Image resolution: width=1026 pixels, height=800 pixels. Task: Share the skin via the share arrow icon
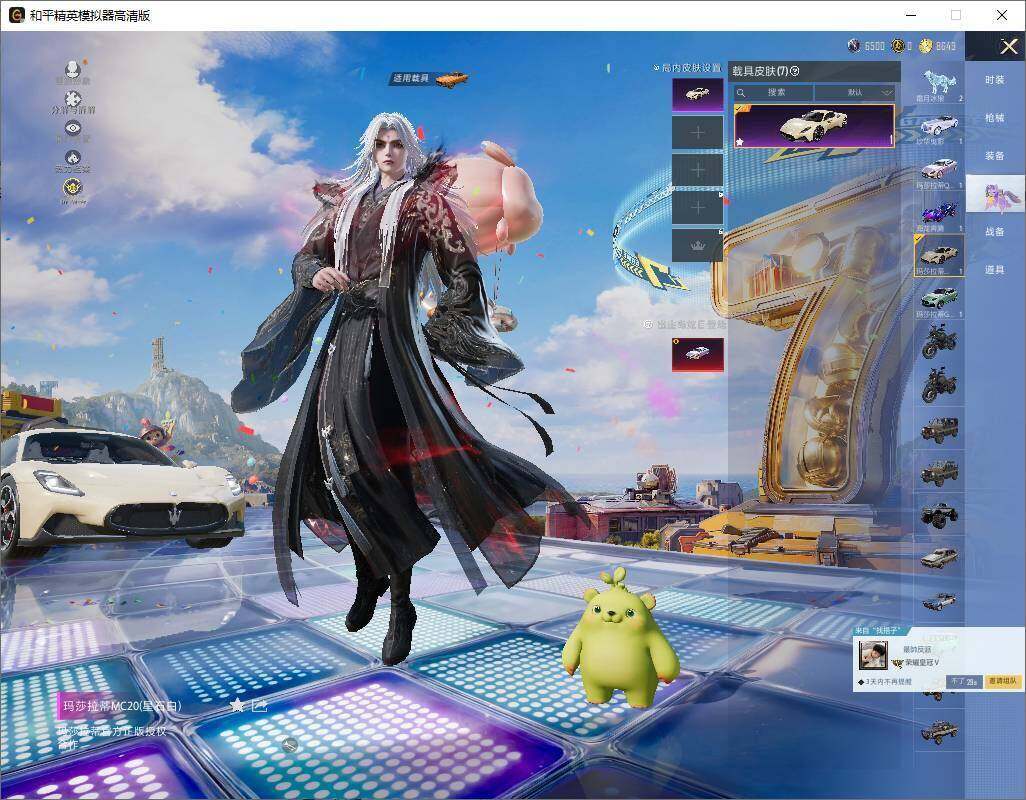pos(259,705)
